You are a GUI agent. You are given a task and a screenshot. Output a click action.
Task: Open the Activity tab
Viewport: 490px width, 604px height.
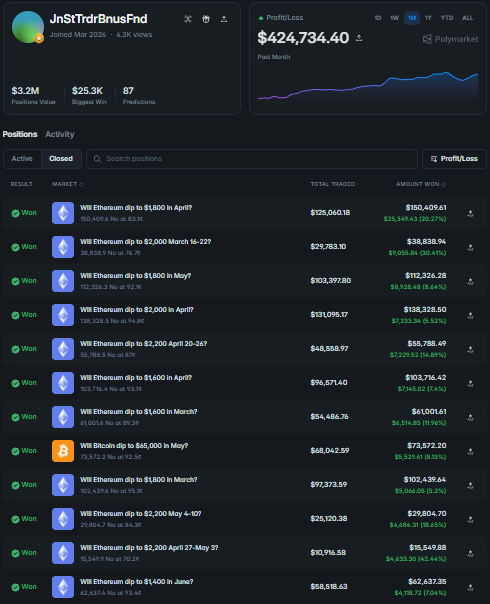[x=60, y=134]
